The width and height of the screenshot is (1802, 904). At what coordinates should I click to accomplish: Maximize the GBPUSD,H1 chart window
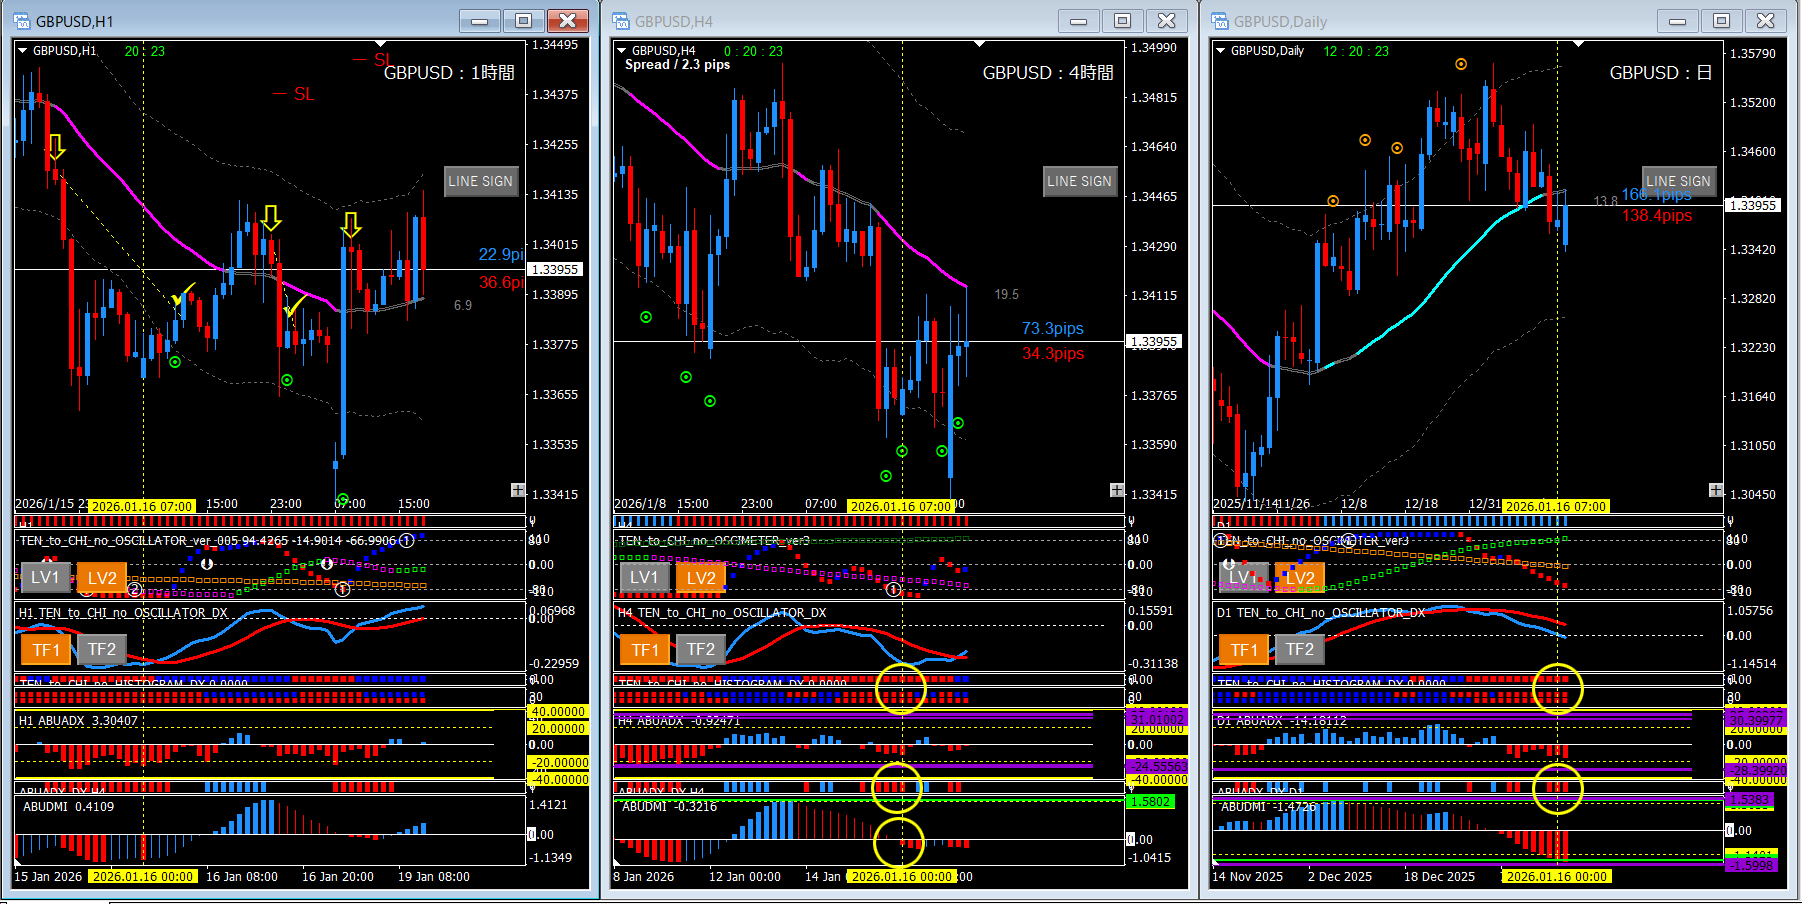tap(523, 21)
